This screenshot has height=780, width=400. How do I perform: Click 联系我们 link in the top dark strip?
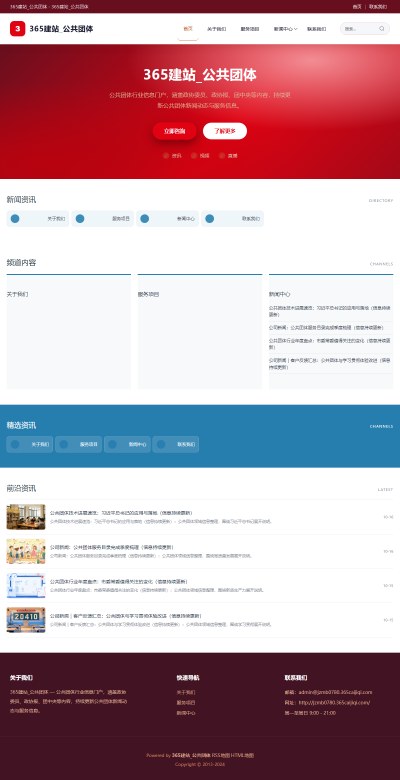(x=378, y=6)
